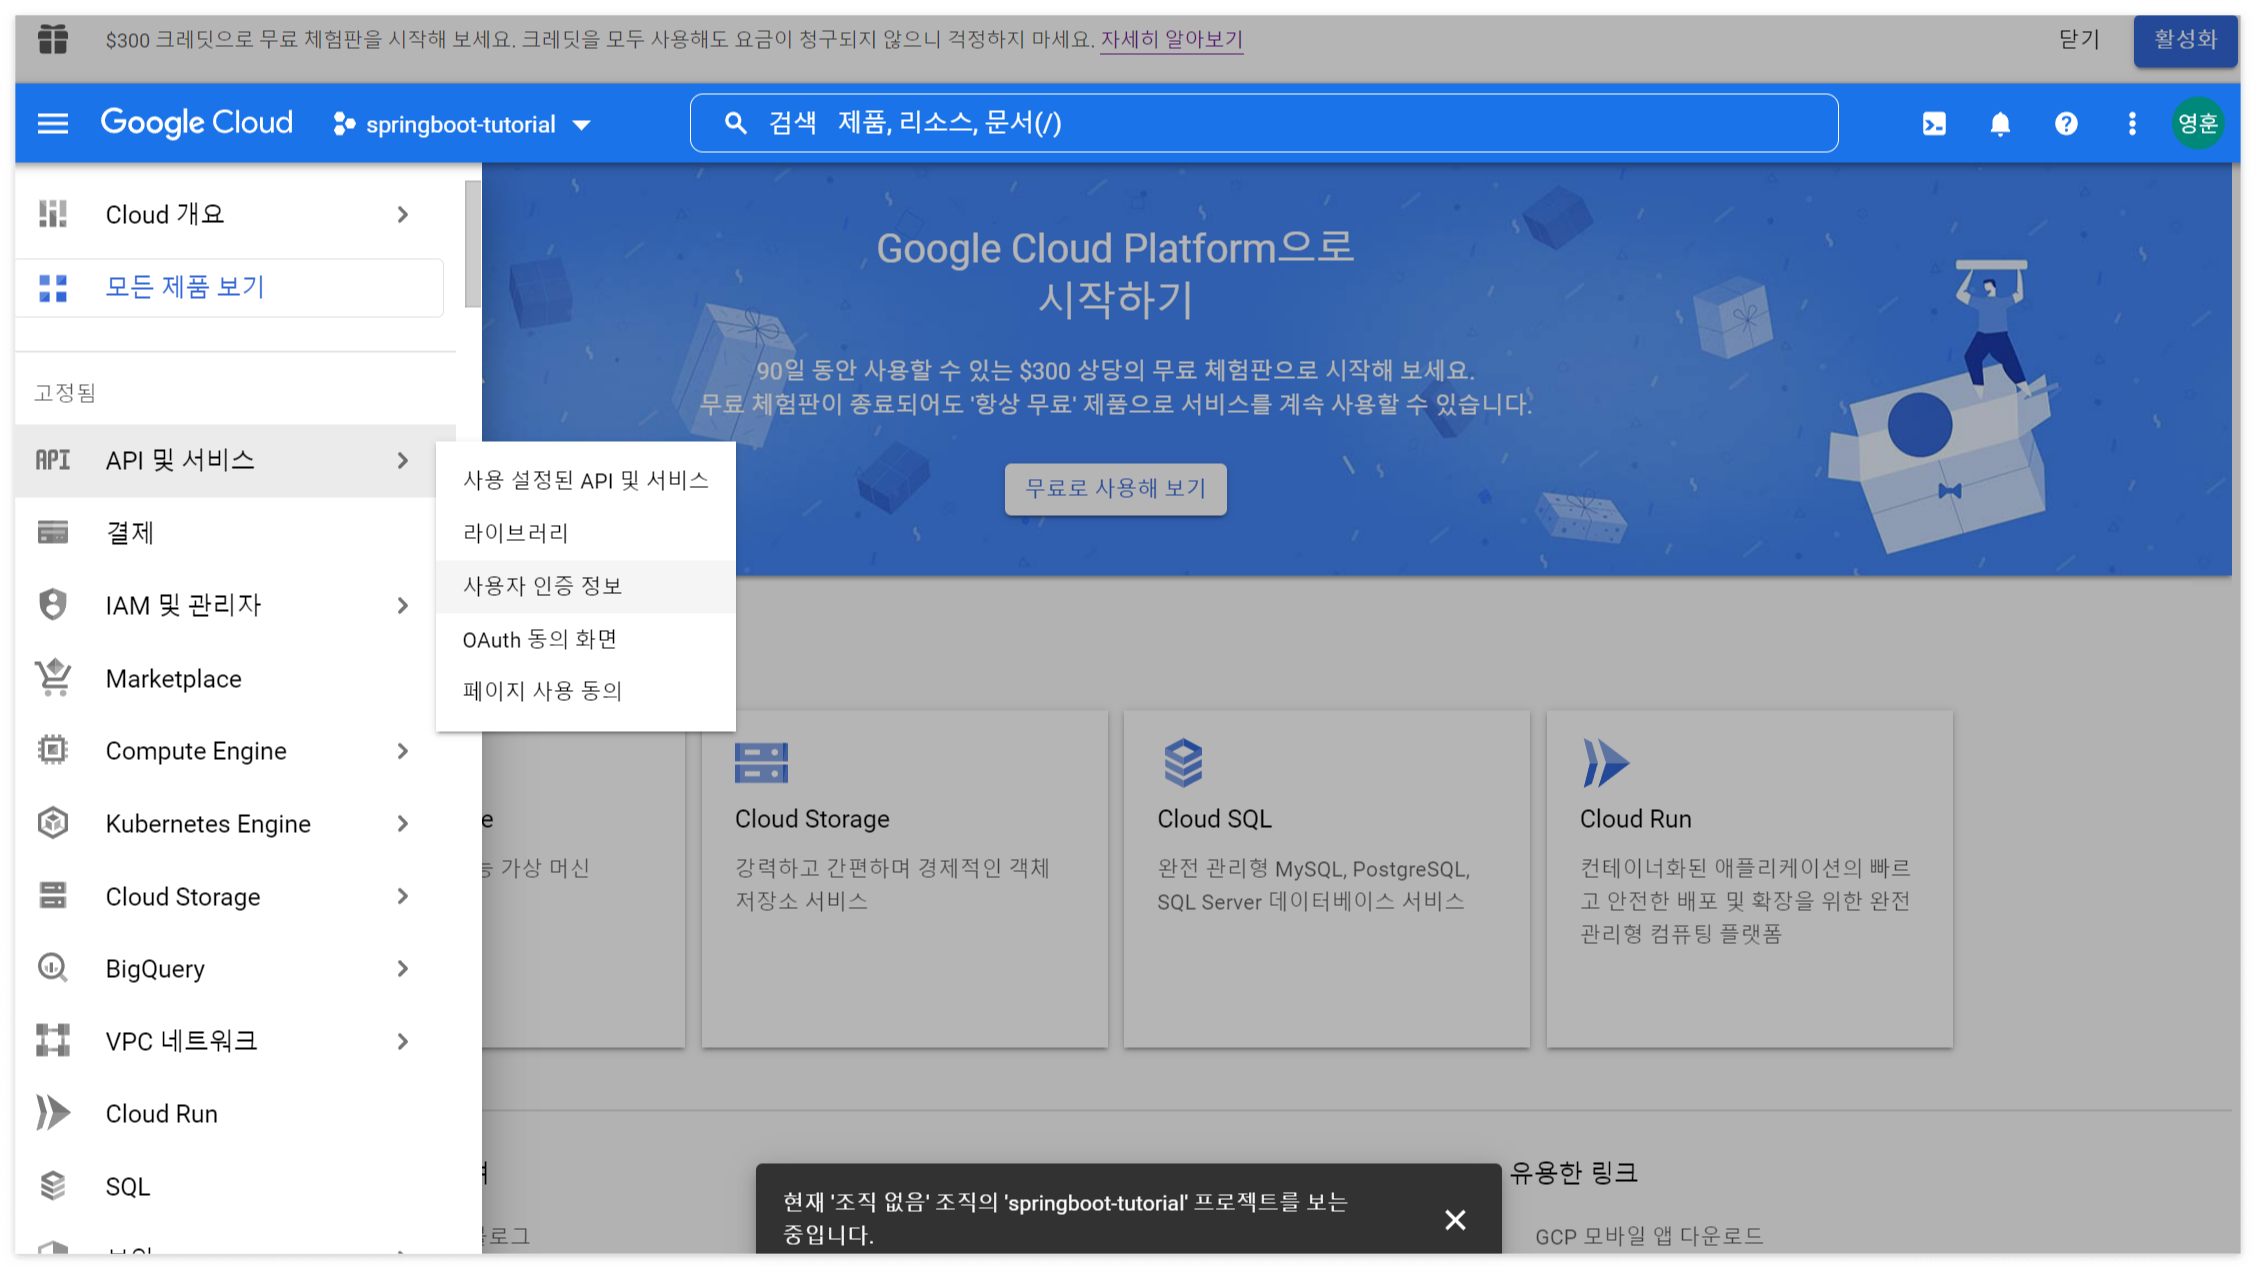
Task: Expand the Compute Engine submenu arrow
Action: (402, 751)
